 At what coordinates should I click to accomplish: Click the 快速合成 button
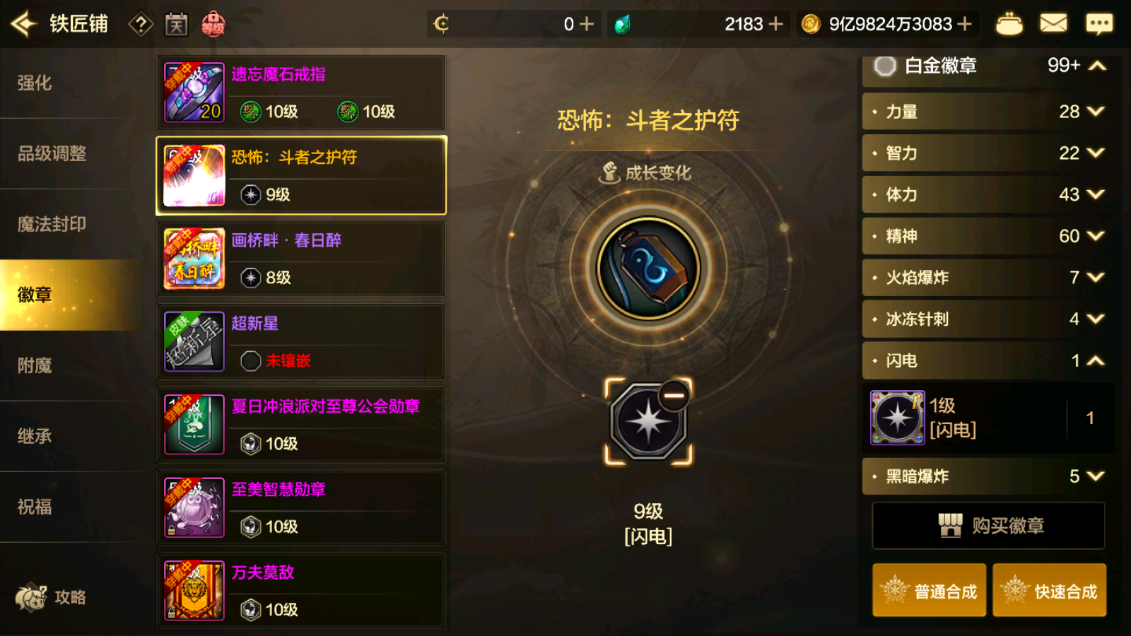[x=1049, y=591]
